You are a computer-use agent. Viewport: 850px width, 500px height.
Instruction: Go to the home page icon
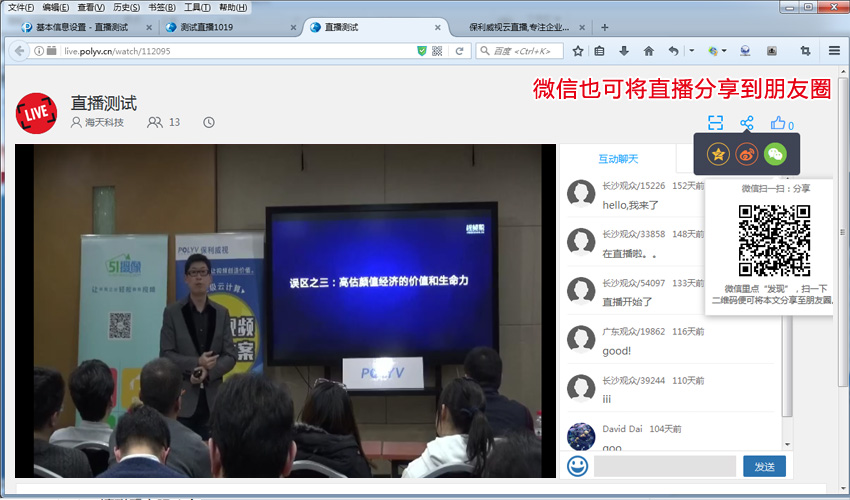pyautogui.click(x=648, y=51)
